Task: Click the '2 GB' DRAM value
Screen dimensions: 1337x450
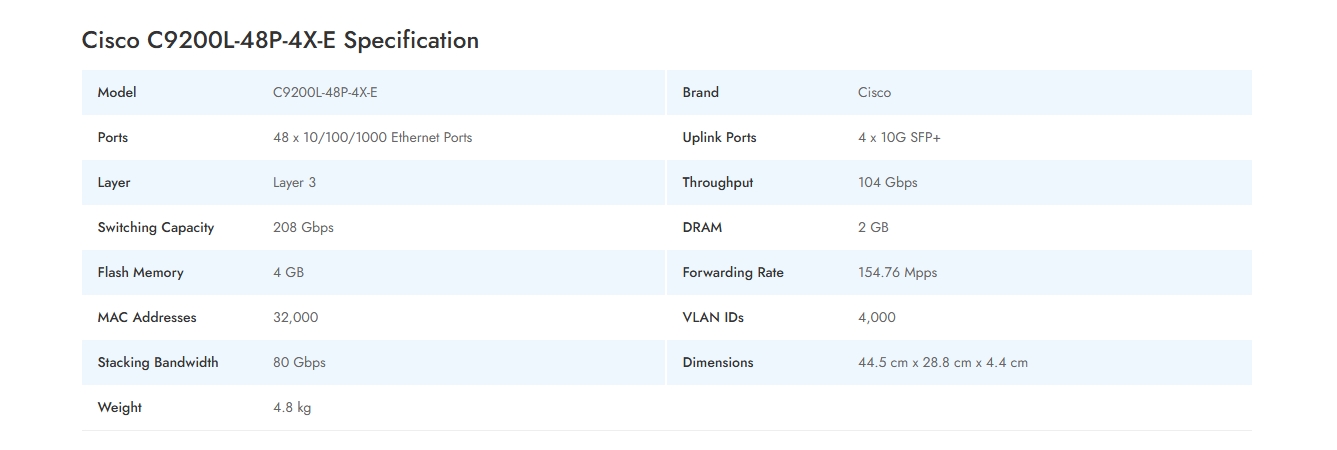Action: point(873,227)
